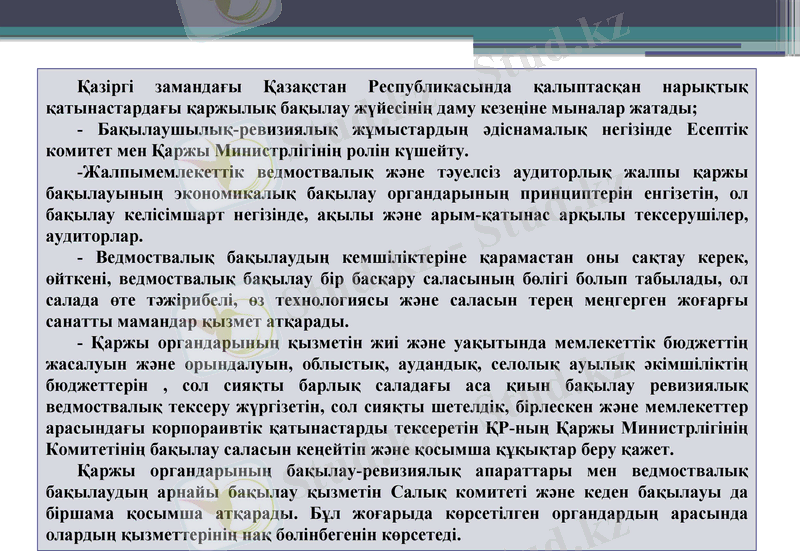Screen dimensions: 800x551
Task: Select the words "нақ бөлінбегенін көрсетеді."
Action: click(351, 535)
